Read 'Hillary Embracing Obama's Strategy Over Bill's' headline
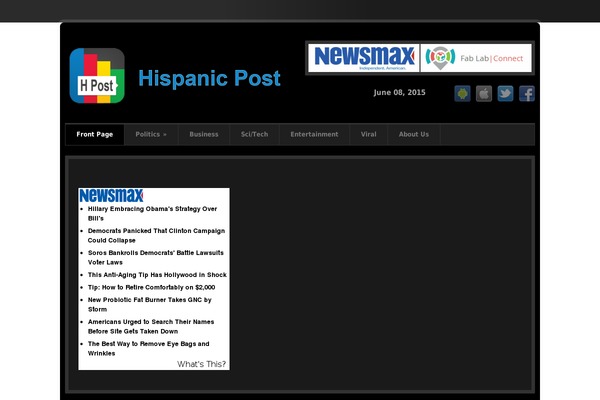 click(152, 214)
